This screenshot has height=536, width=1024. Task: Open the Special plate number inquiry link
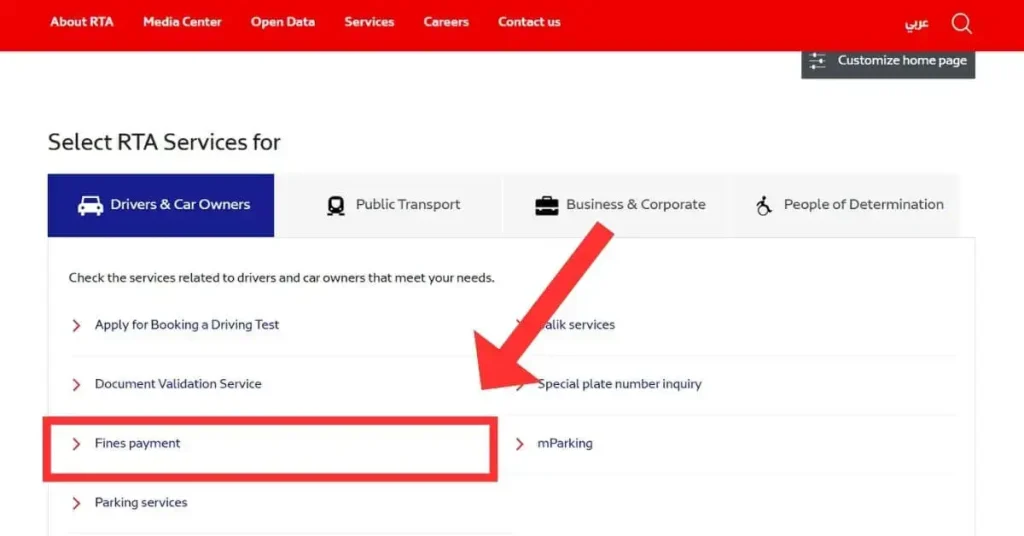point(619,384)
